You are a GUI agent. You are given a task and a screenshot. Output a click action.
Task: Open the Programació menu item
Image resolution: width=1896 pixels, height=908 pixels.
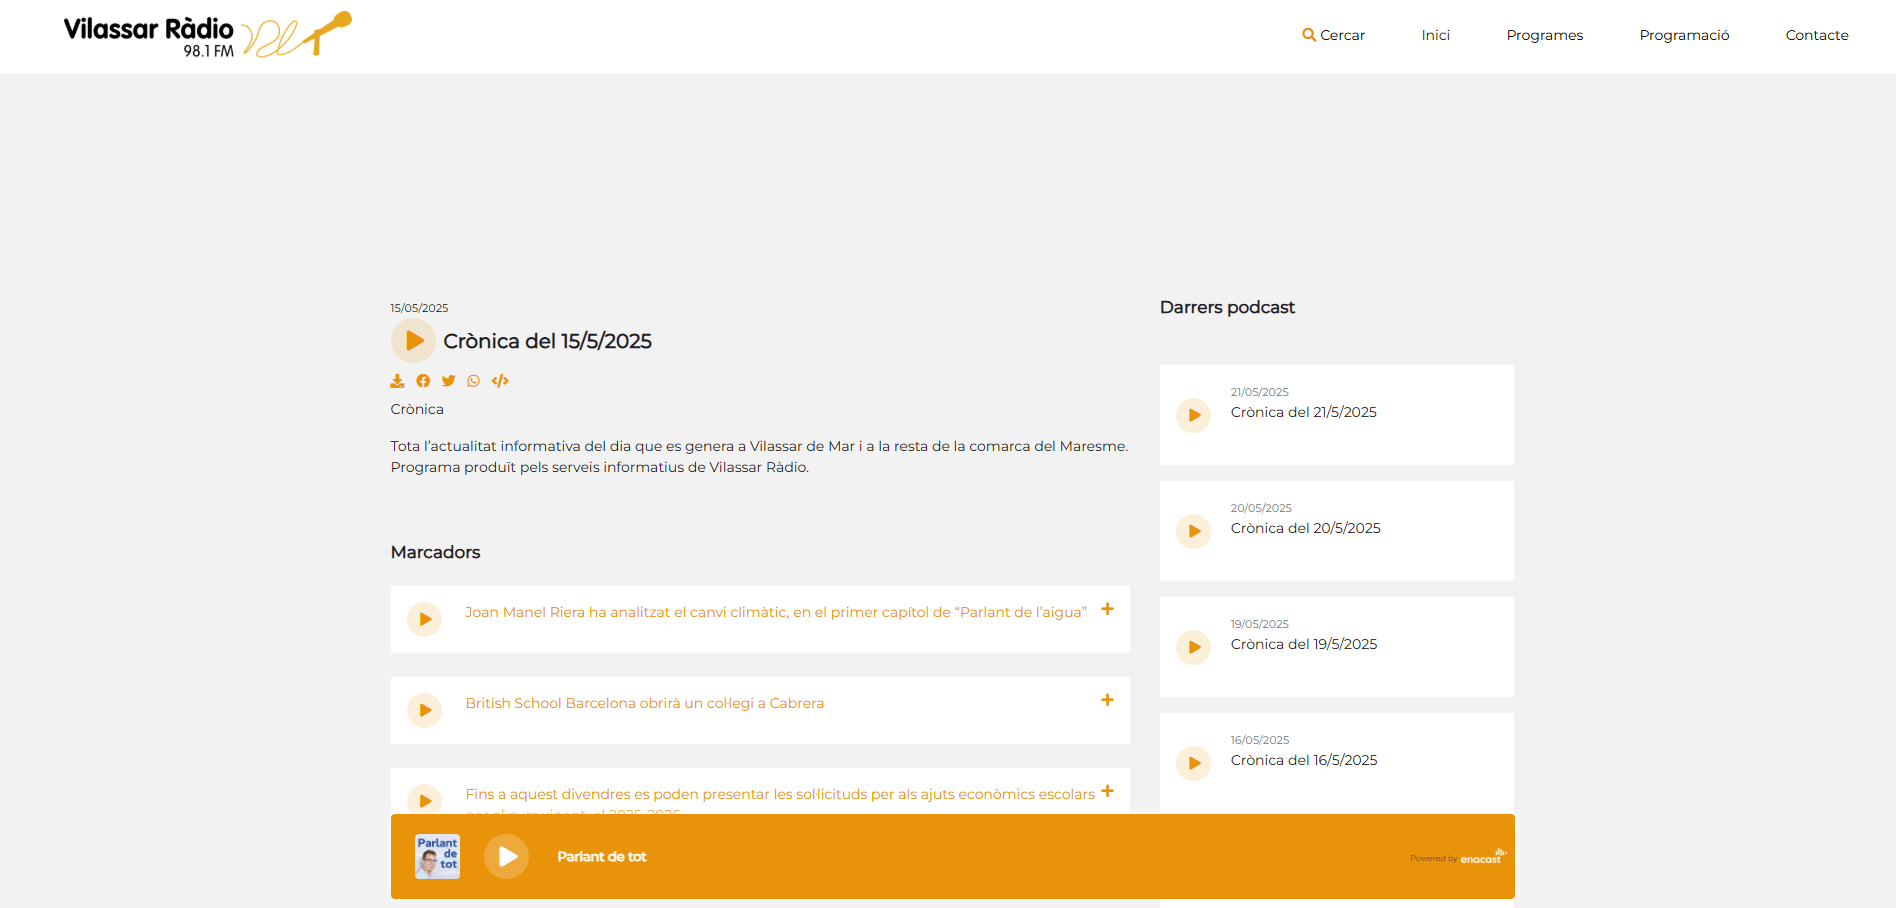point(1684,35)
